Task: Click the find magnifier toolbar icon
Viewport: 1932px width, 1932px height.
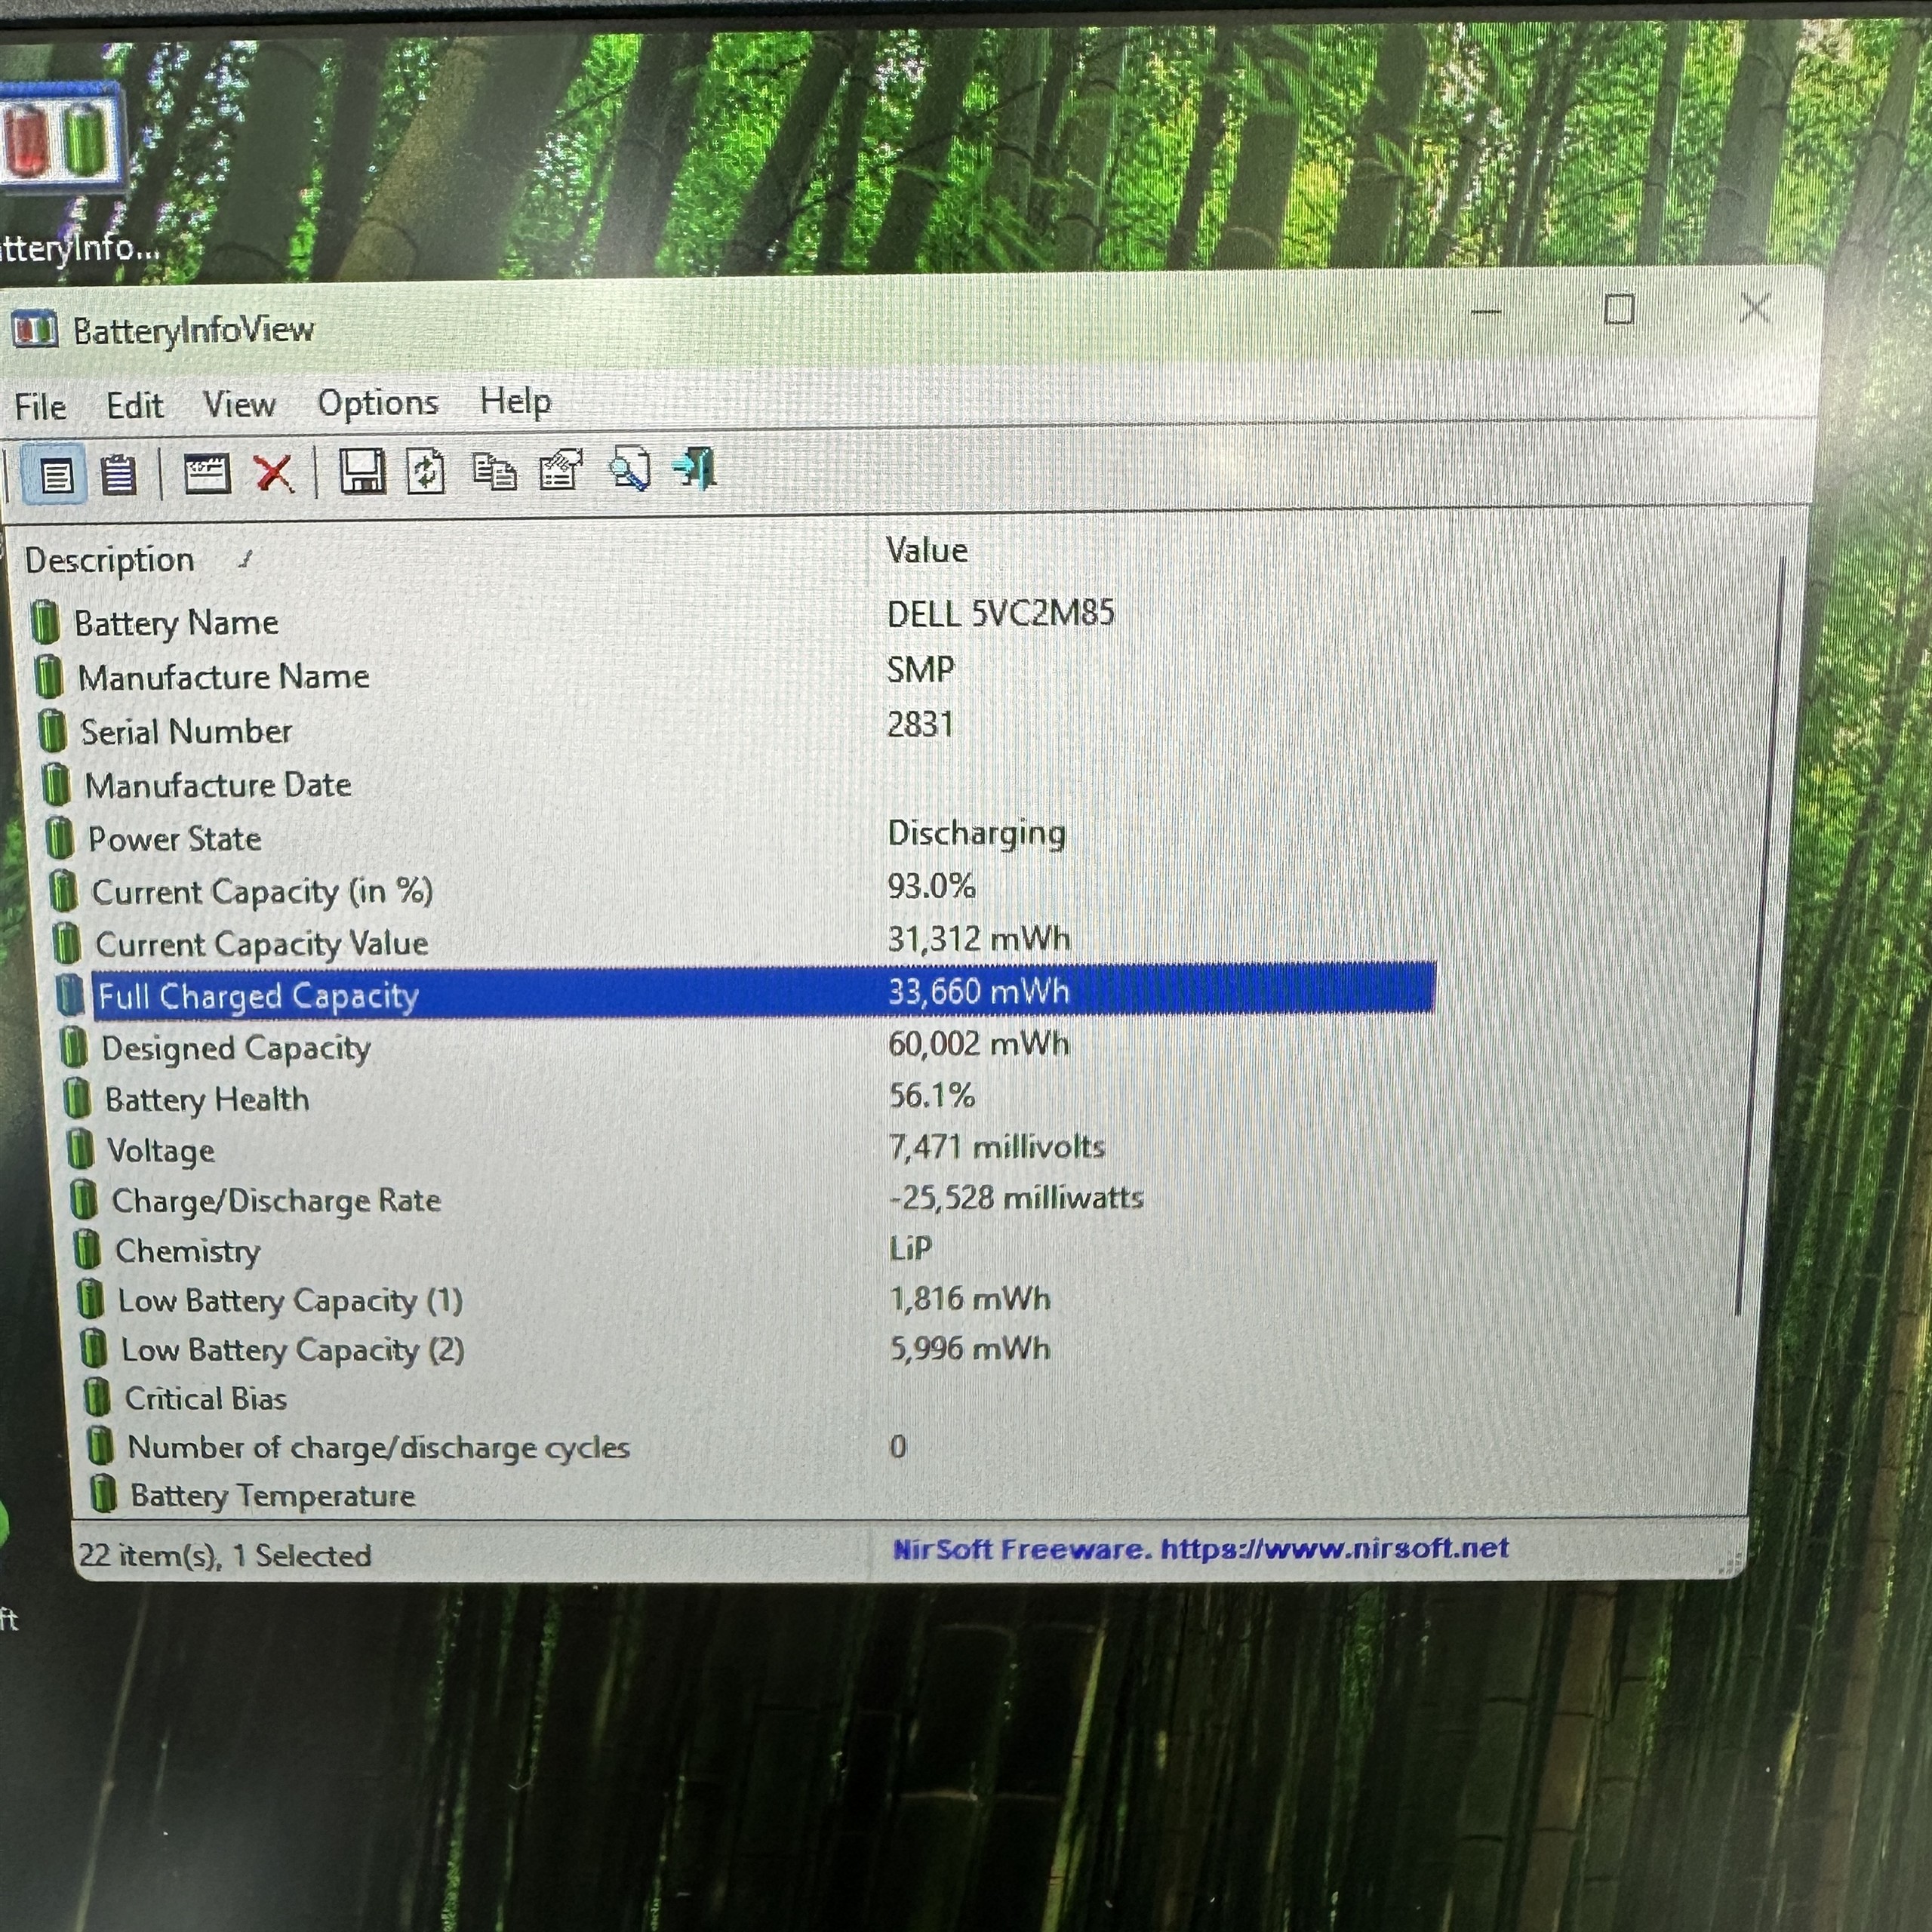Action: click(x=630, y=469)
